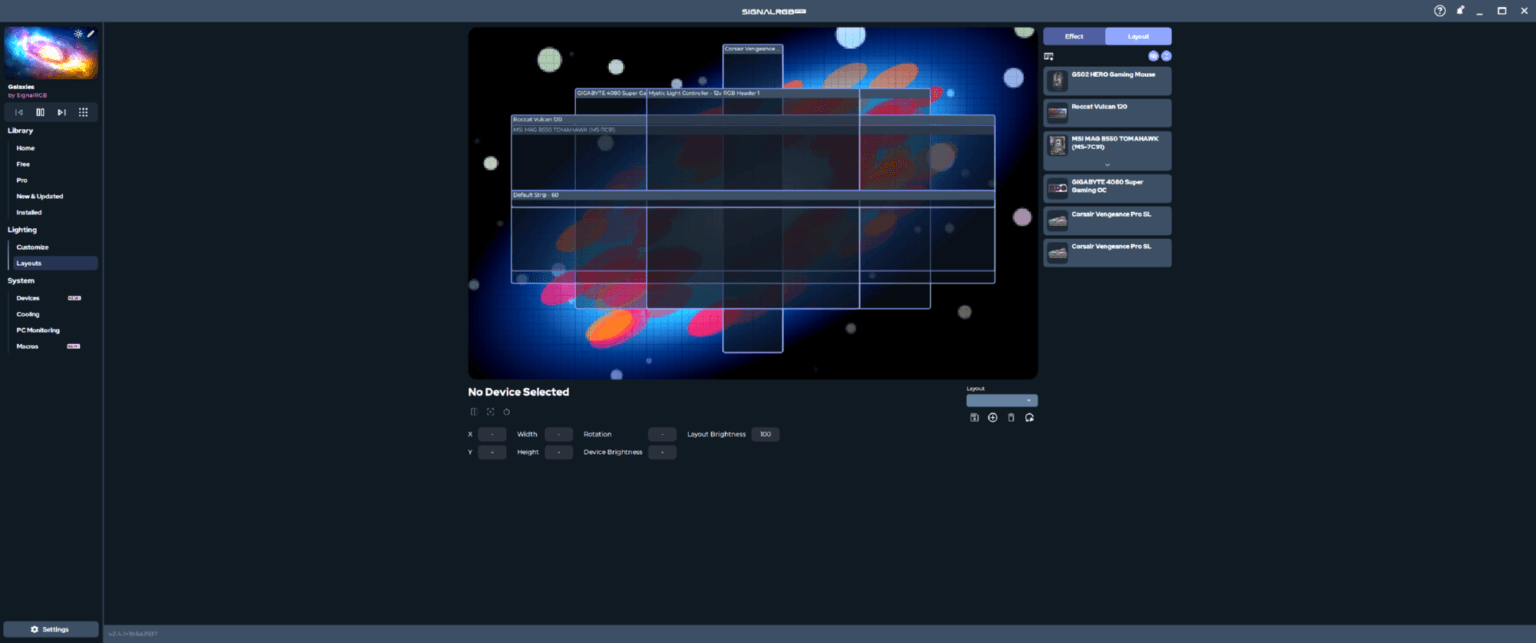1536x643 pixels.
Task: Click the notification bell icon in title bar
Action: 1461,11
